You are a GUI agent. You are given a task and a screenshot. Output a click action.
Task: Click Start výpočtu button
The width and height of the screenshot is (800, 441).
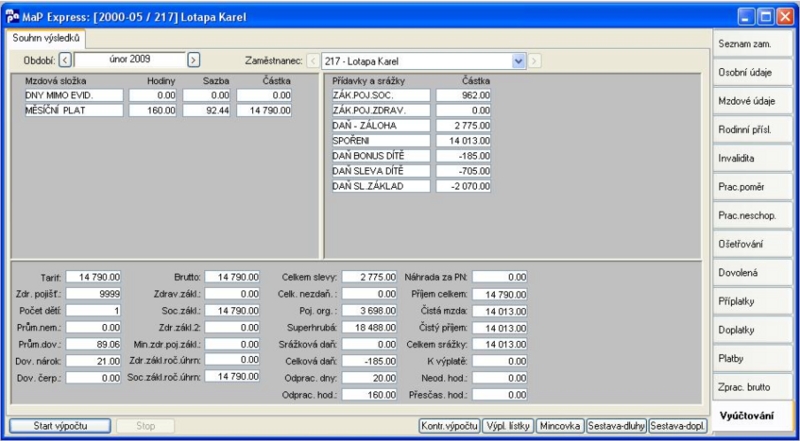pyautogui.click(x=60, y=425)
